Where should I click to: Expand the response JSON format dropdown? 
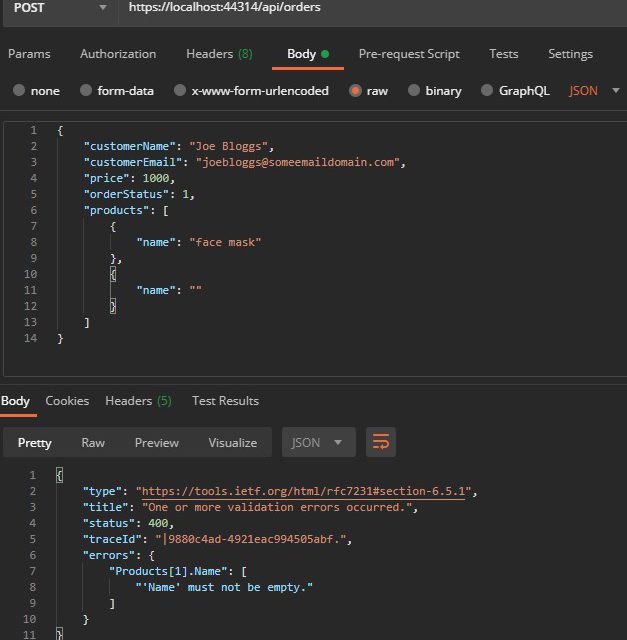point(318,442)
